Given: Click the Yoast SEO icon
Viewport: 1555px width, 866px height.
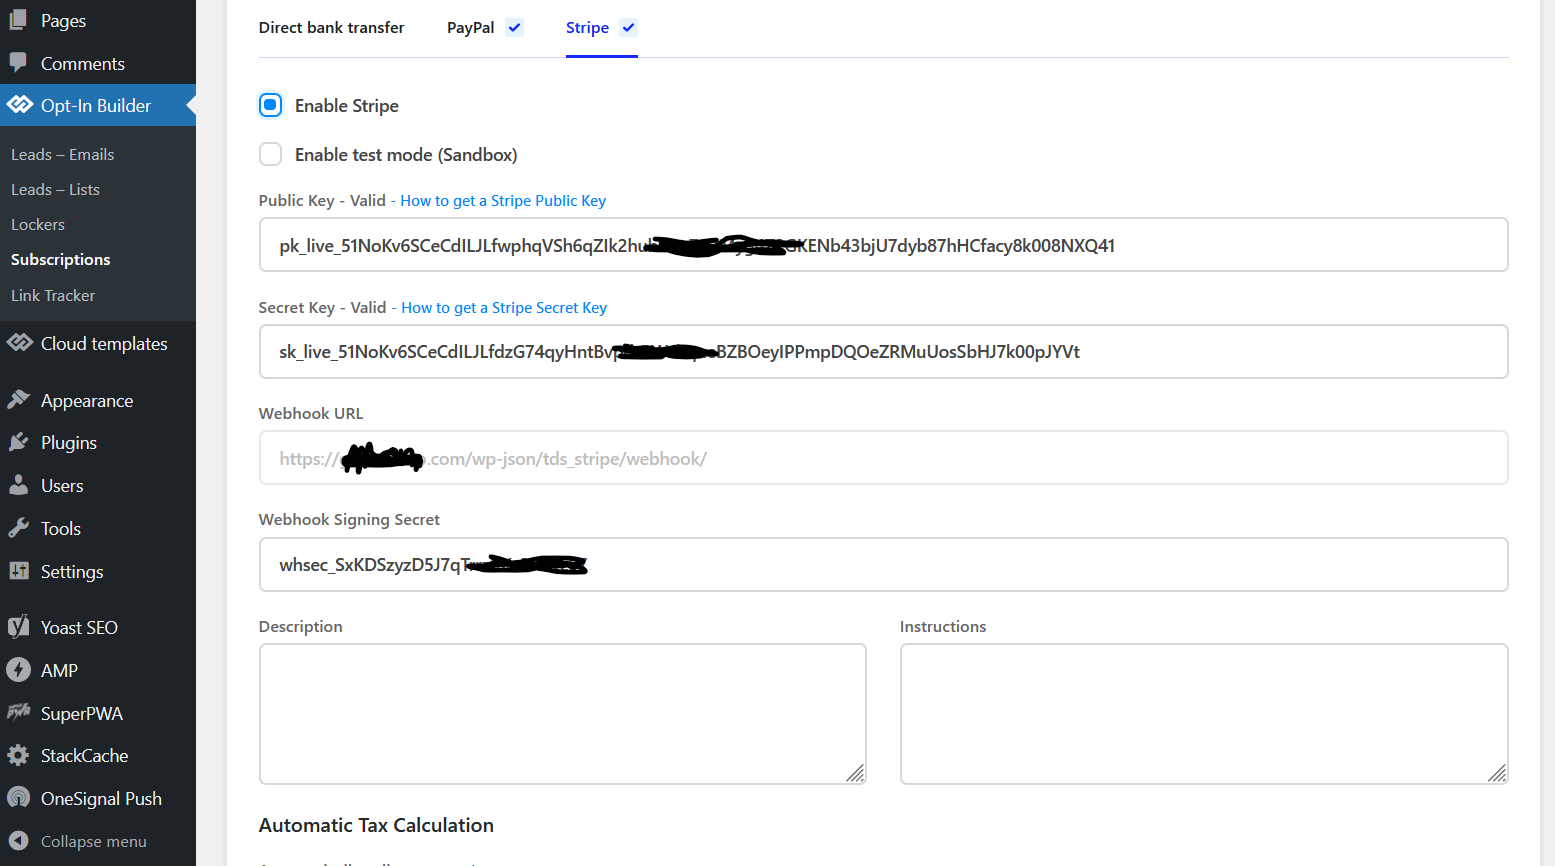Looking at the screenshot, I should [x=18, y=627].
